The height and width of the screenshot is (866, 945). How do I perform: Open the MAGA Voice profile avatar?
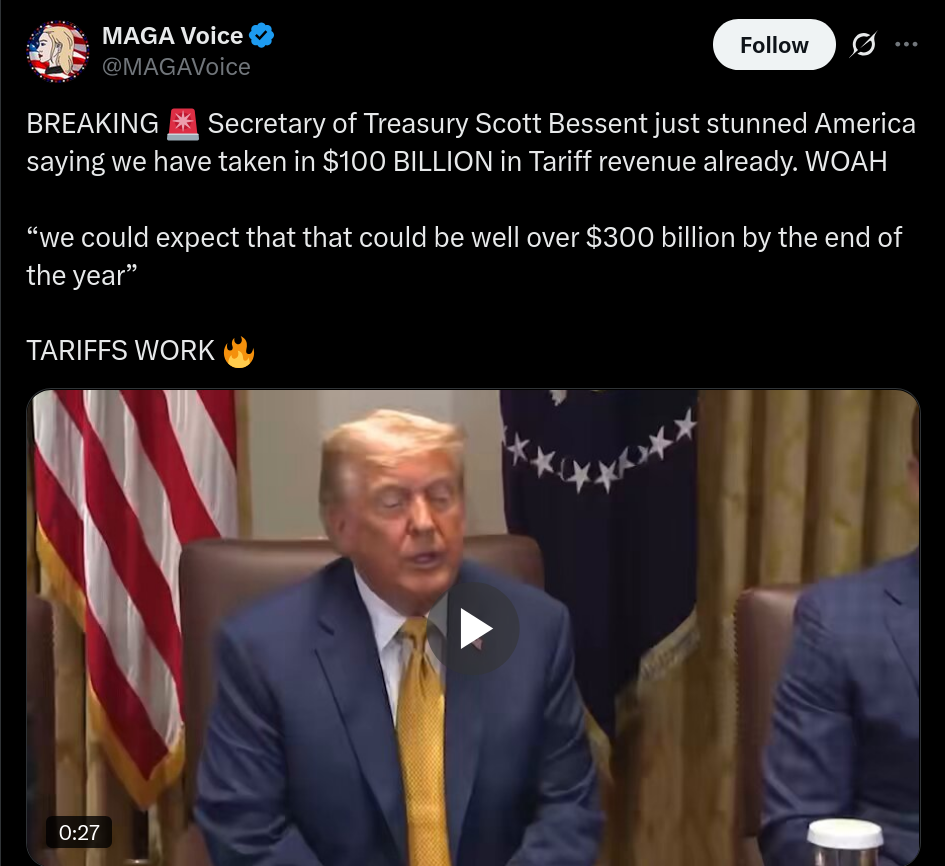coord(58,51)
